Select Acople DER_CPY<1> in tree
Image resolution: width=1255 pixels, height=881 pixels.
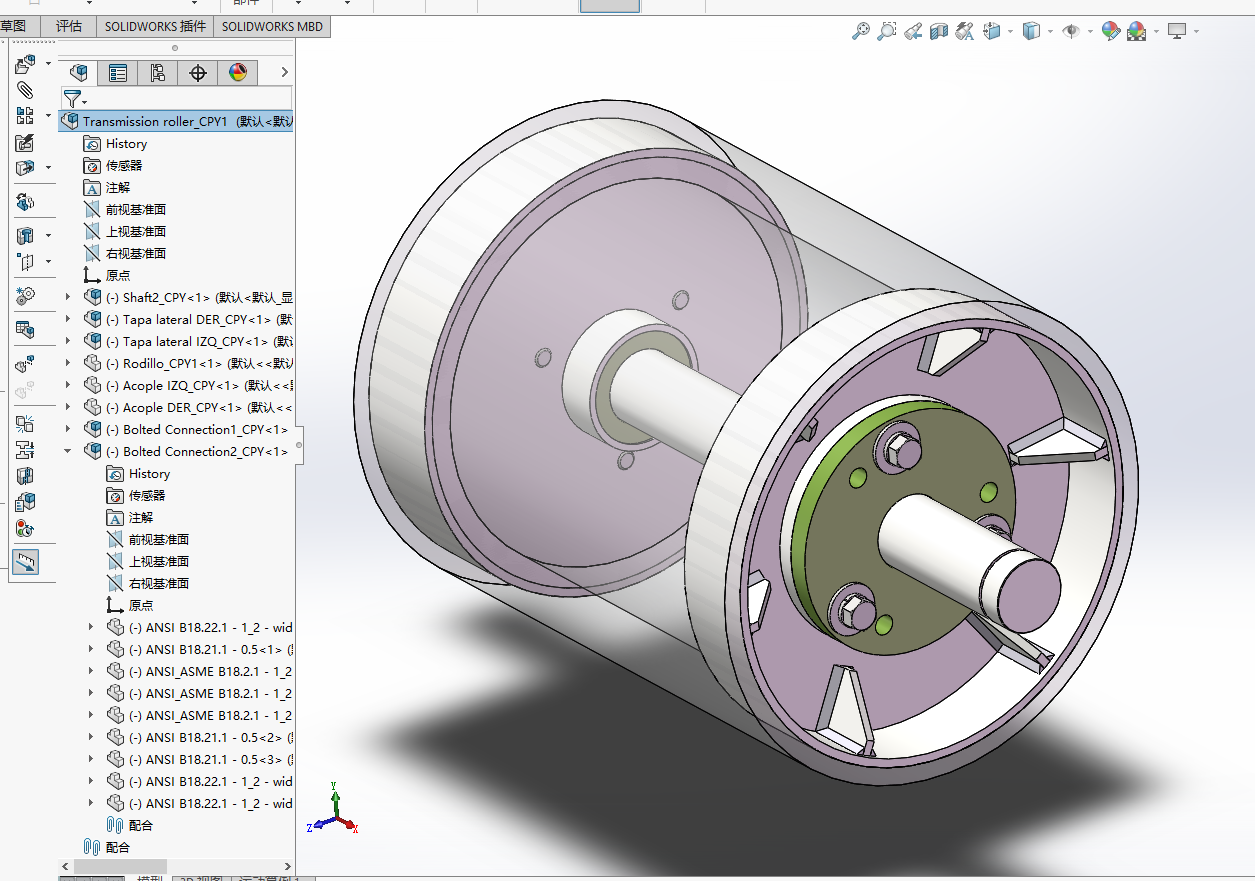[x=188, y=407]
